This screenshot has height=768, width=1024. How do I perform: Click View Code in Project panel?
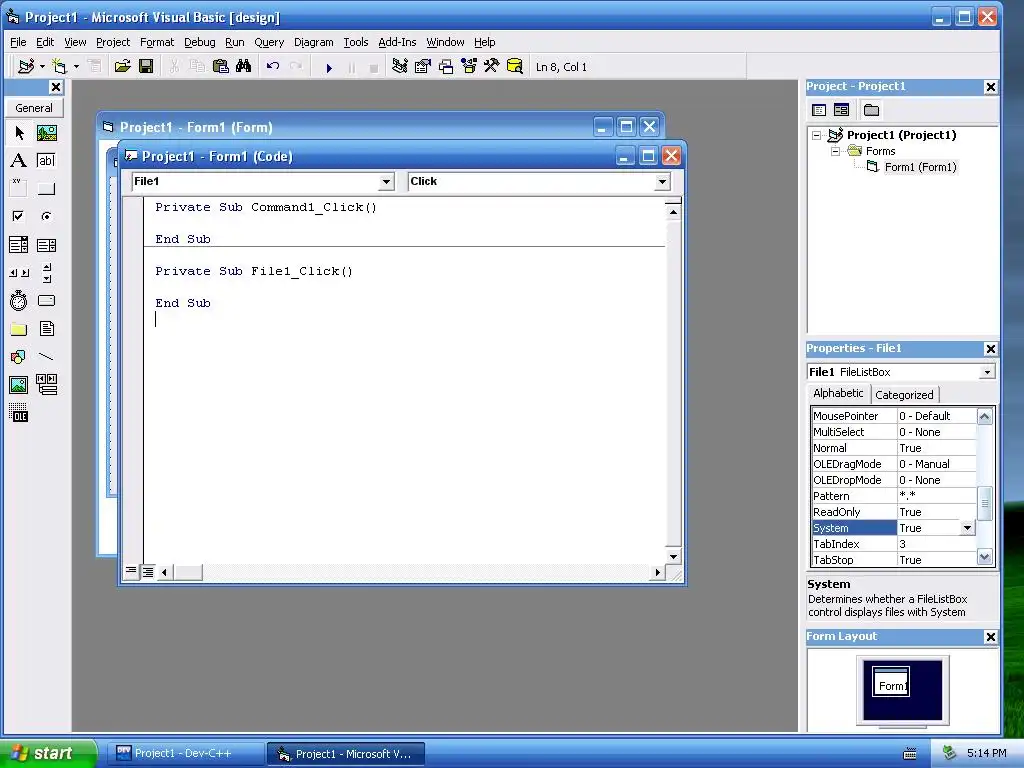[819, 110]
